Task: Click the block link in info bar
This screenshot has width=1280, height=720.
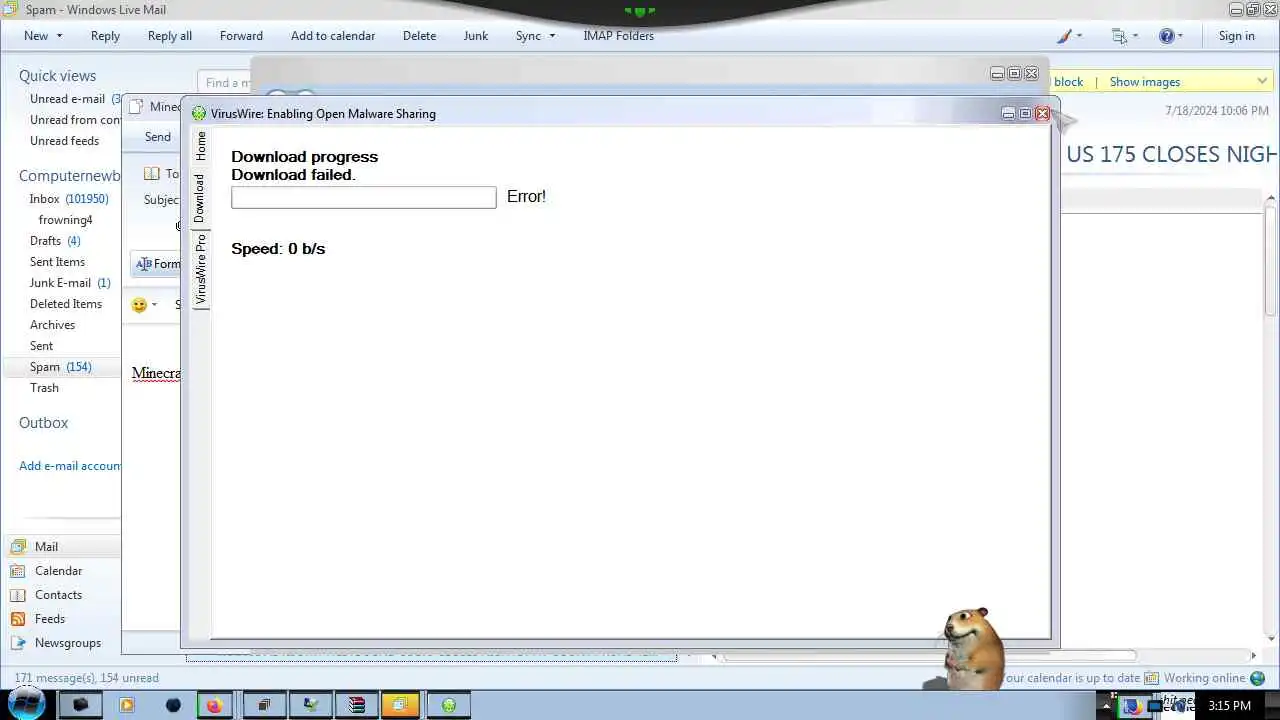Action: tap(1068, 82)
